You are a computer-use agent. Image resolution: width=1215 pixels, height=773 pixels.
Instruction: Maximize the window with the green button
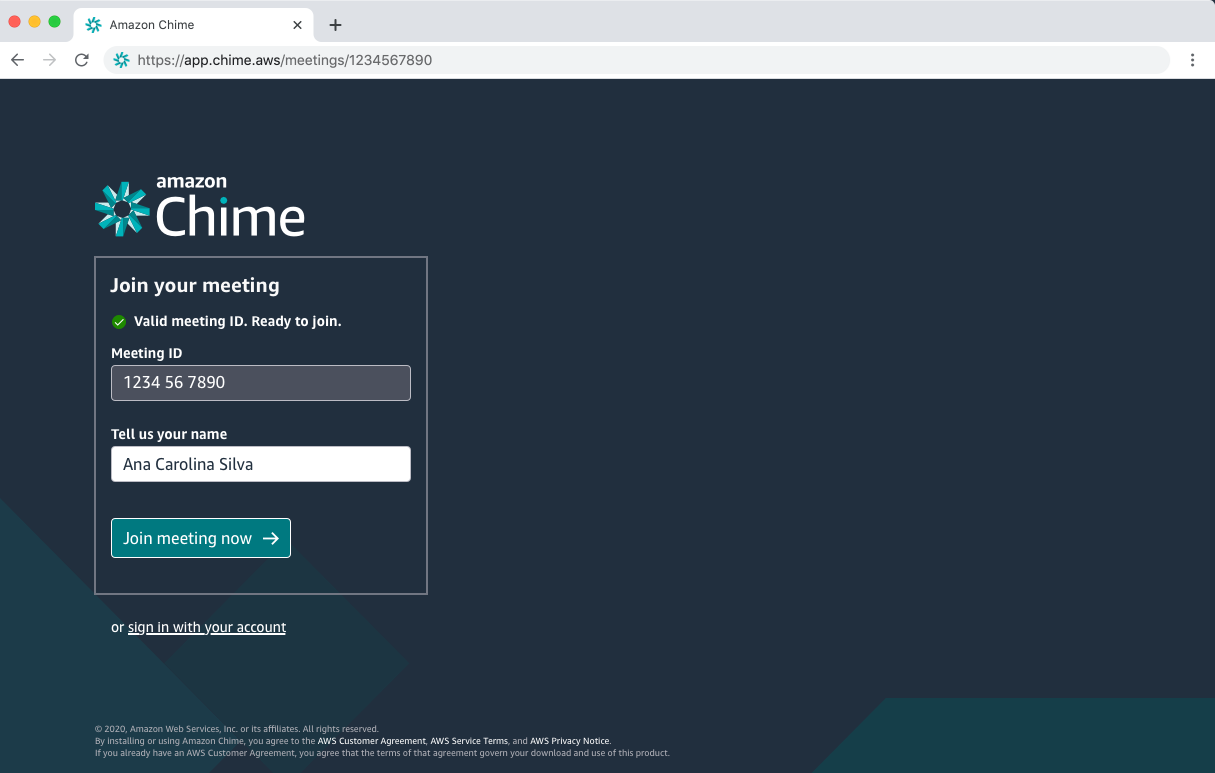pos(55,22)
